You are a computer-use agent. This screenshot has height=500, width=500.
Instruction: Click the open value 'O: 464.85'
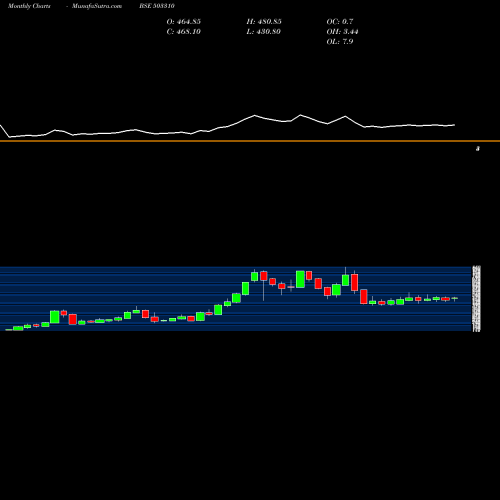pyautogui.click(x=184, y=22)
